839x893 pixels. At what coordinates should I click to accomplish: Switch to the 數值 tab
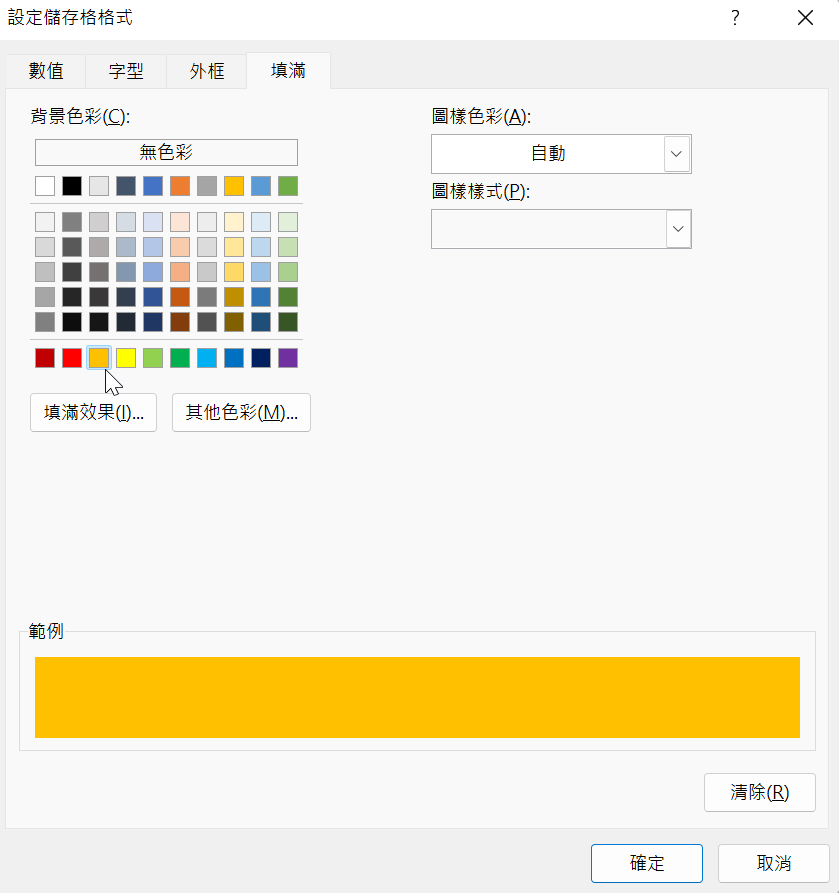[x=46, y=71]
